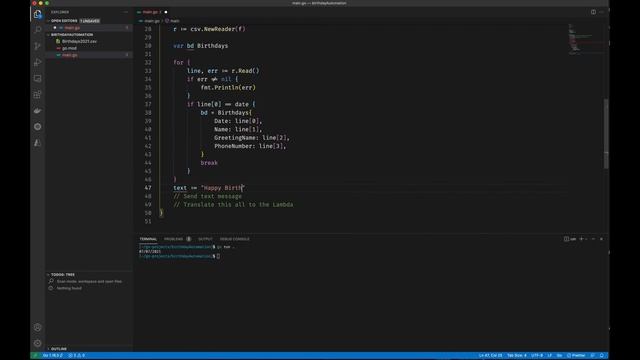Click the '// Translate this all to the Lambda' comment
Screen dimensions: 640x360
pyautogui.click(x=233, y=204)
